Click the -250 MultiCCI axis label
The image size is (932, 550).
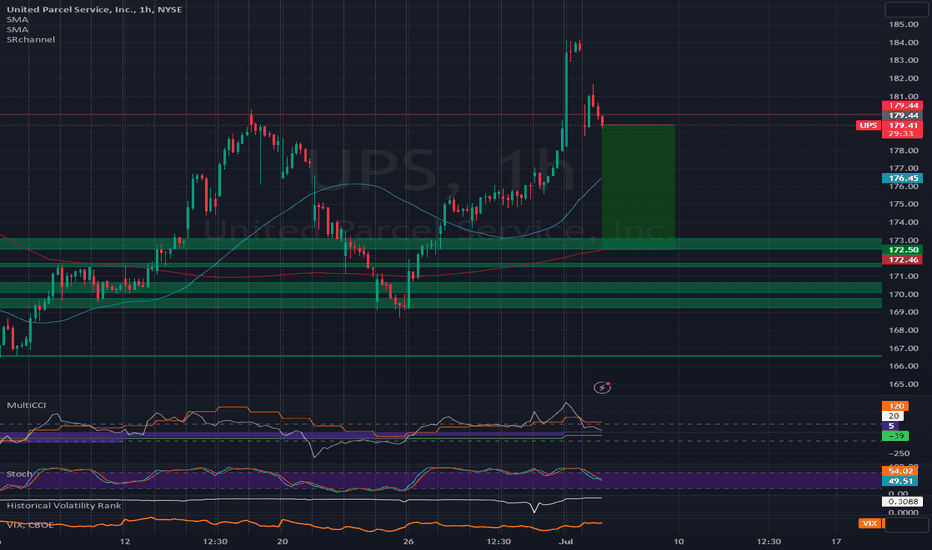tap(899, 453)
